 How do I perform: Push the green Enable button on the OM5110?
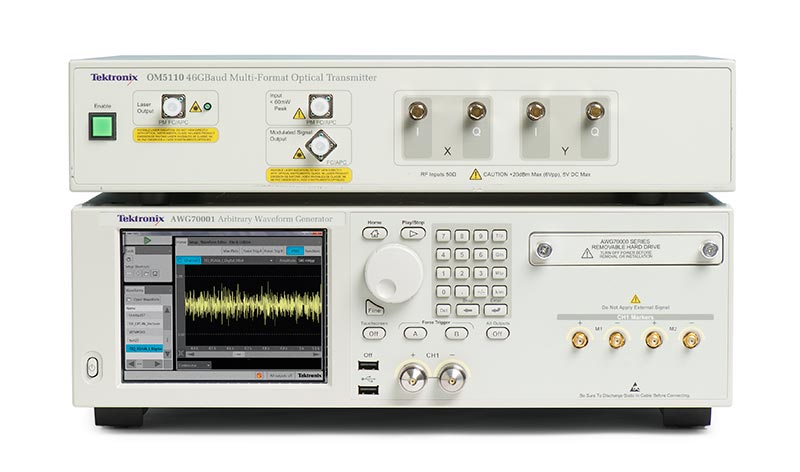click(x=103, y=127)
